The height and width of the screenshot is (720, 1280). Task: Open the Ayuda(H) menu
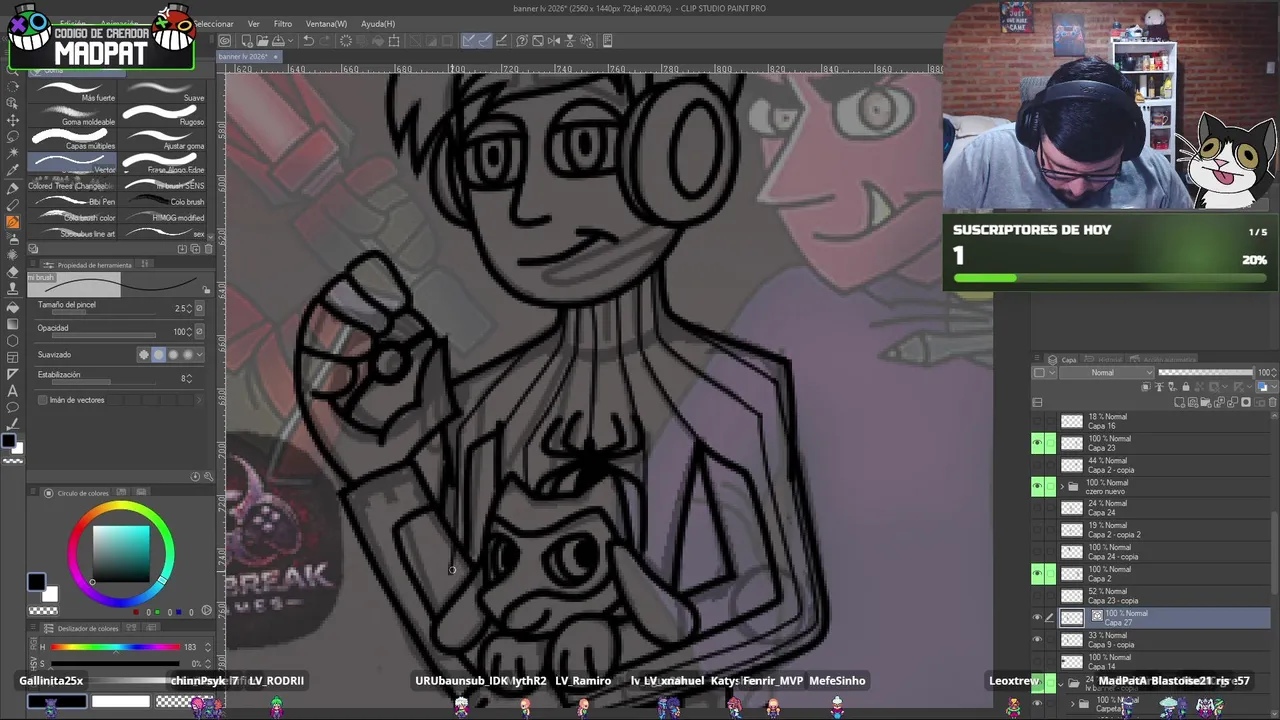pyautogui.click(x=378, y=23)
